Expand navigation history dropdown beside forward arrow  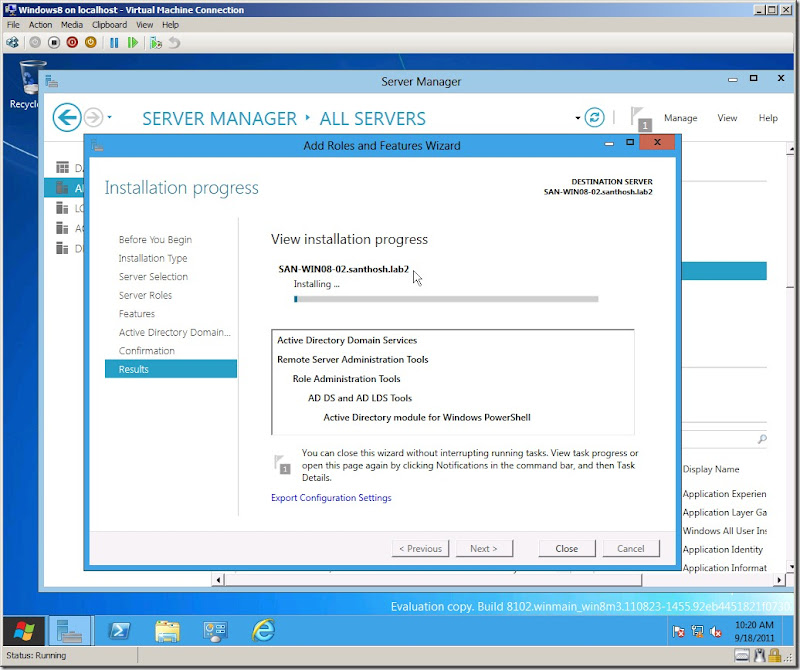point(109,117)
